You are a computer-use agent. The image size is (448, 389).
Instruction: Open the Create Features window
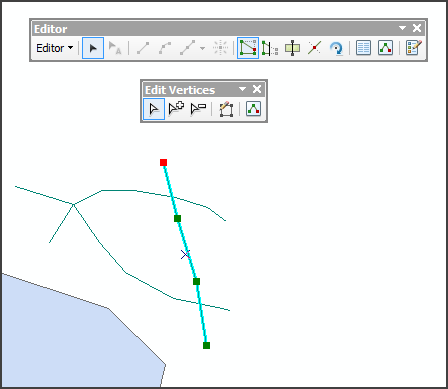click(414, 48)
